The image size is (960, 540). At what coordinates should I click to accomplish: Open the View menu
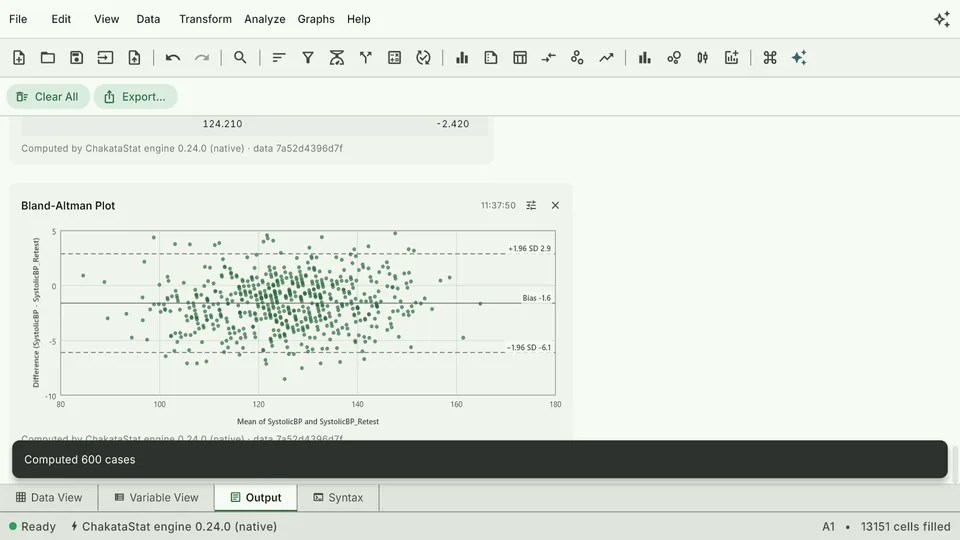pos(107,19)
